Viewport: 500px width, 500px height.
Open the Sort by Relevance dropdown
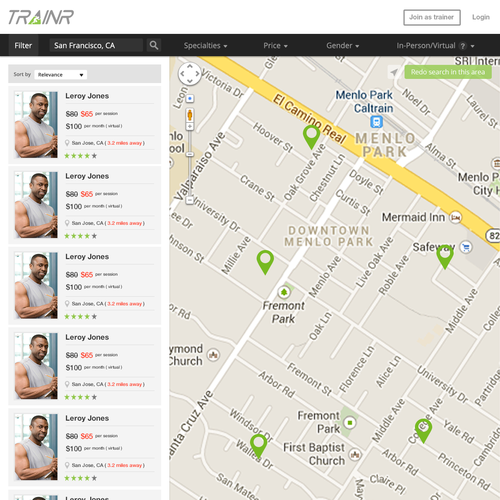tap(61, 75)
